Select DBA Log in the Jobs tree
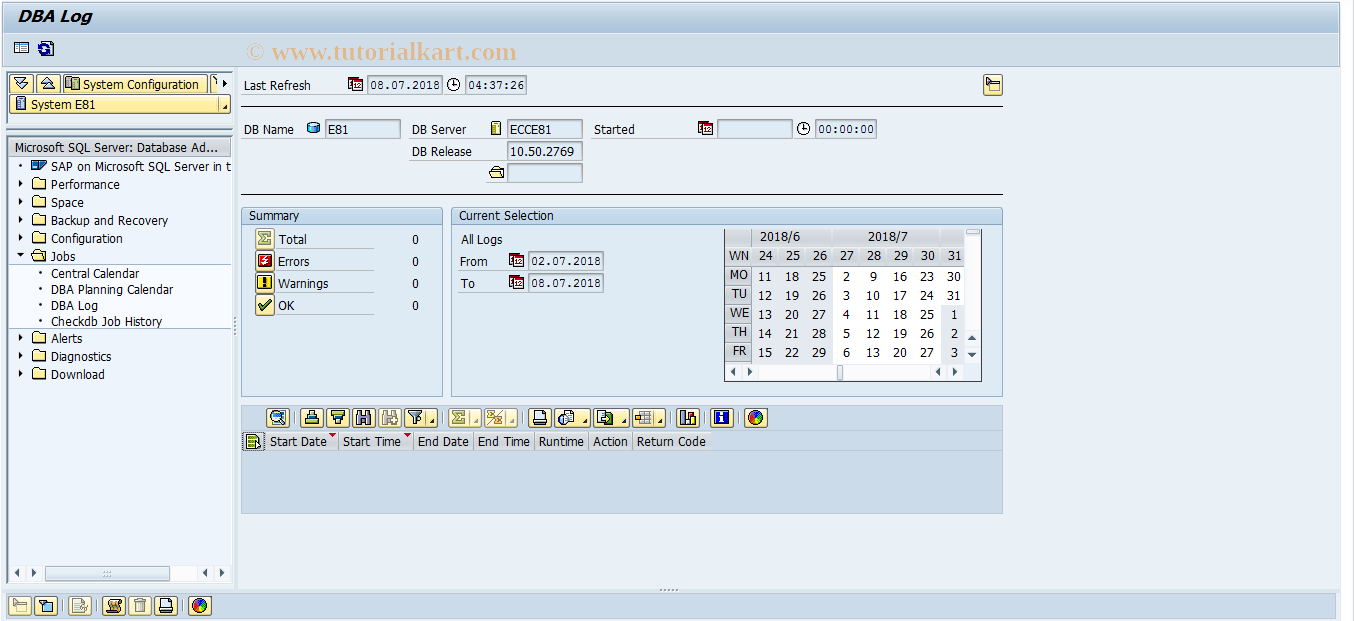 click(74, 305)
